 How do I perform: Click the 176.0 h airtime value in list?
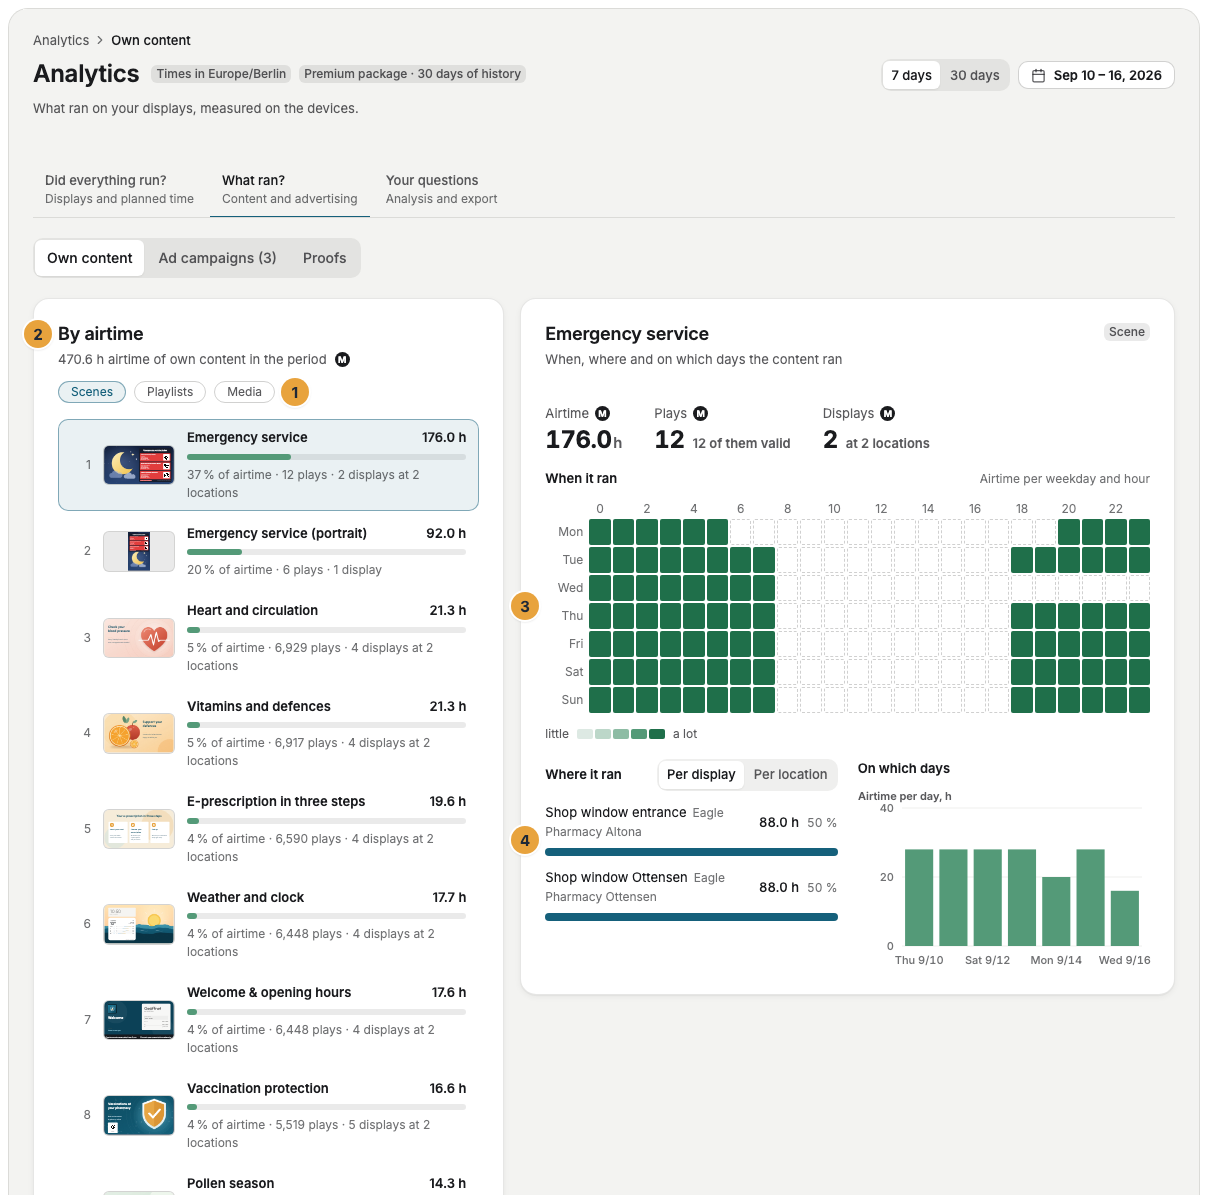pyautogui.click(x=444, y=438)
